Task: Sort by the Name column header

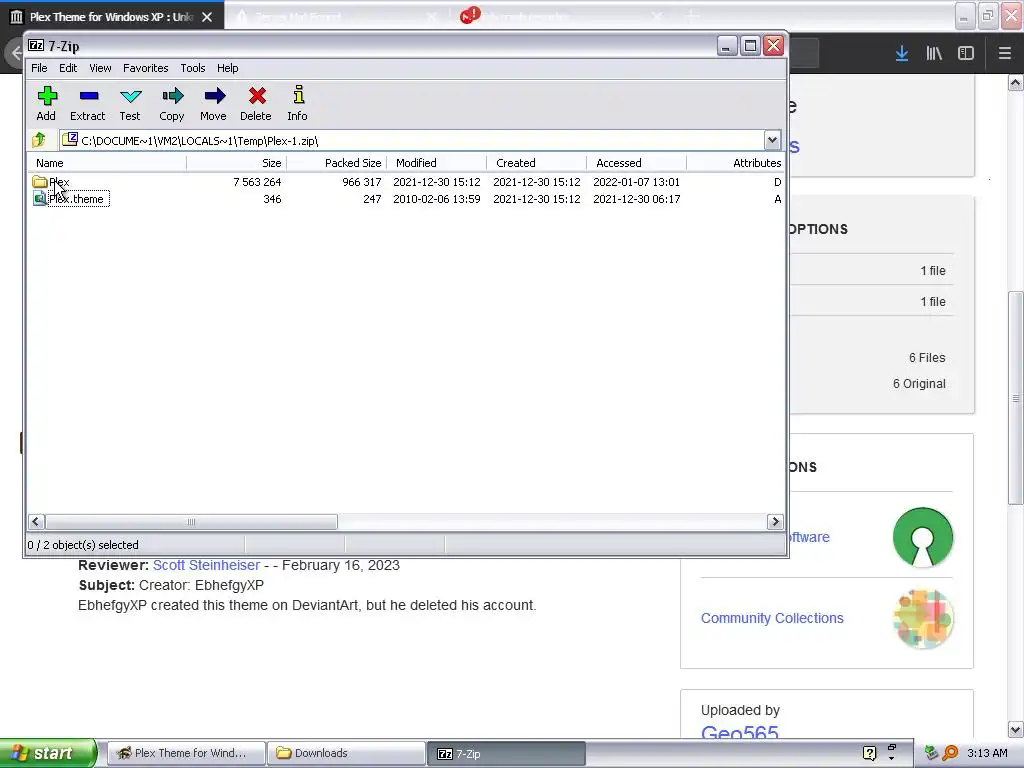Action: pyautogui.click(x=108, y=163)
